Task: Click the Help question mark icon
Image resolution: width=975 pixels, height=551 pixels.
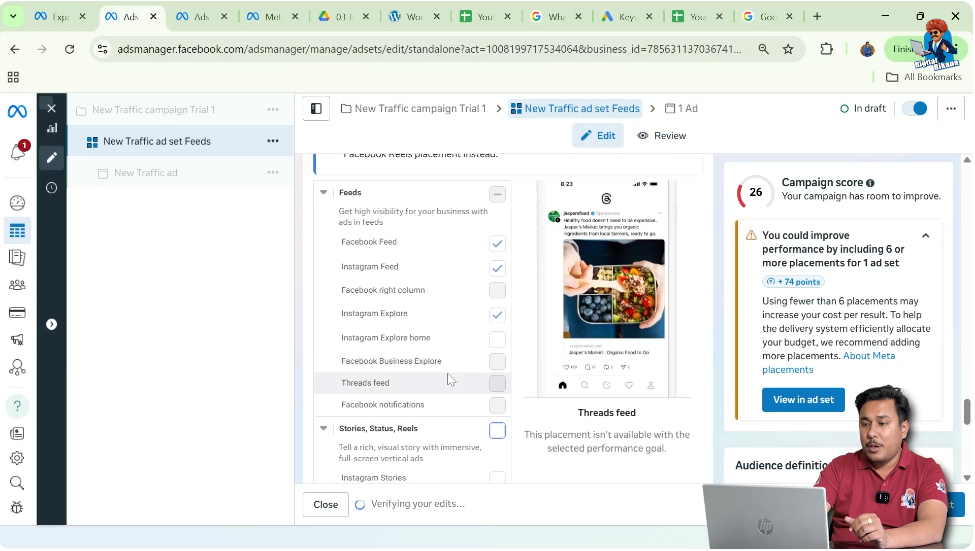Action: click(x=17, y=406)
